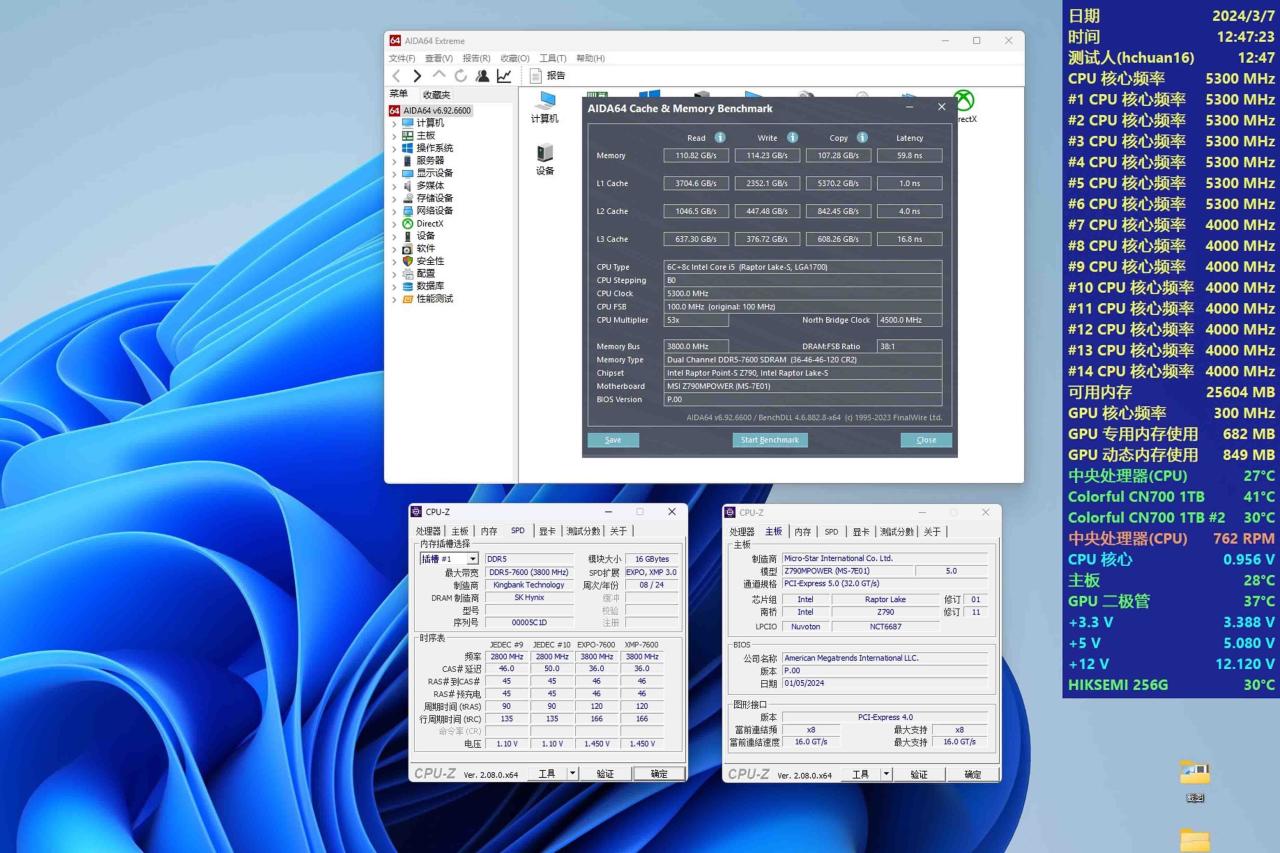Expand the 配置 tree node
Image resolution: width=1280 pixels, height=853 pixels.
(x=394, y=274)
